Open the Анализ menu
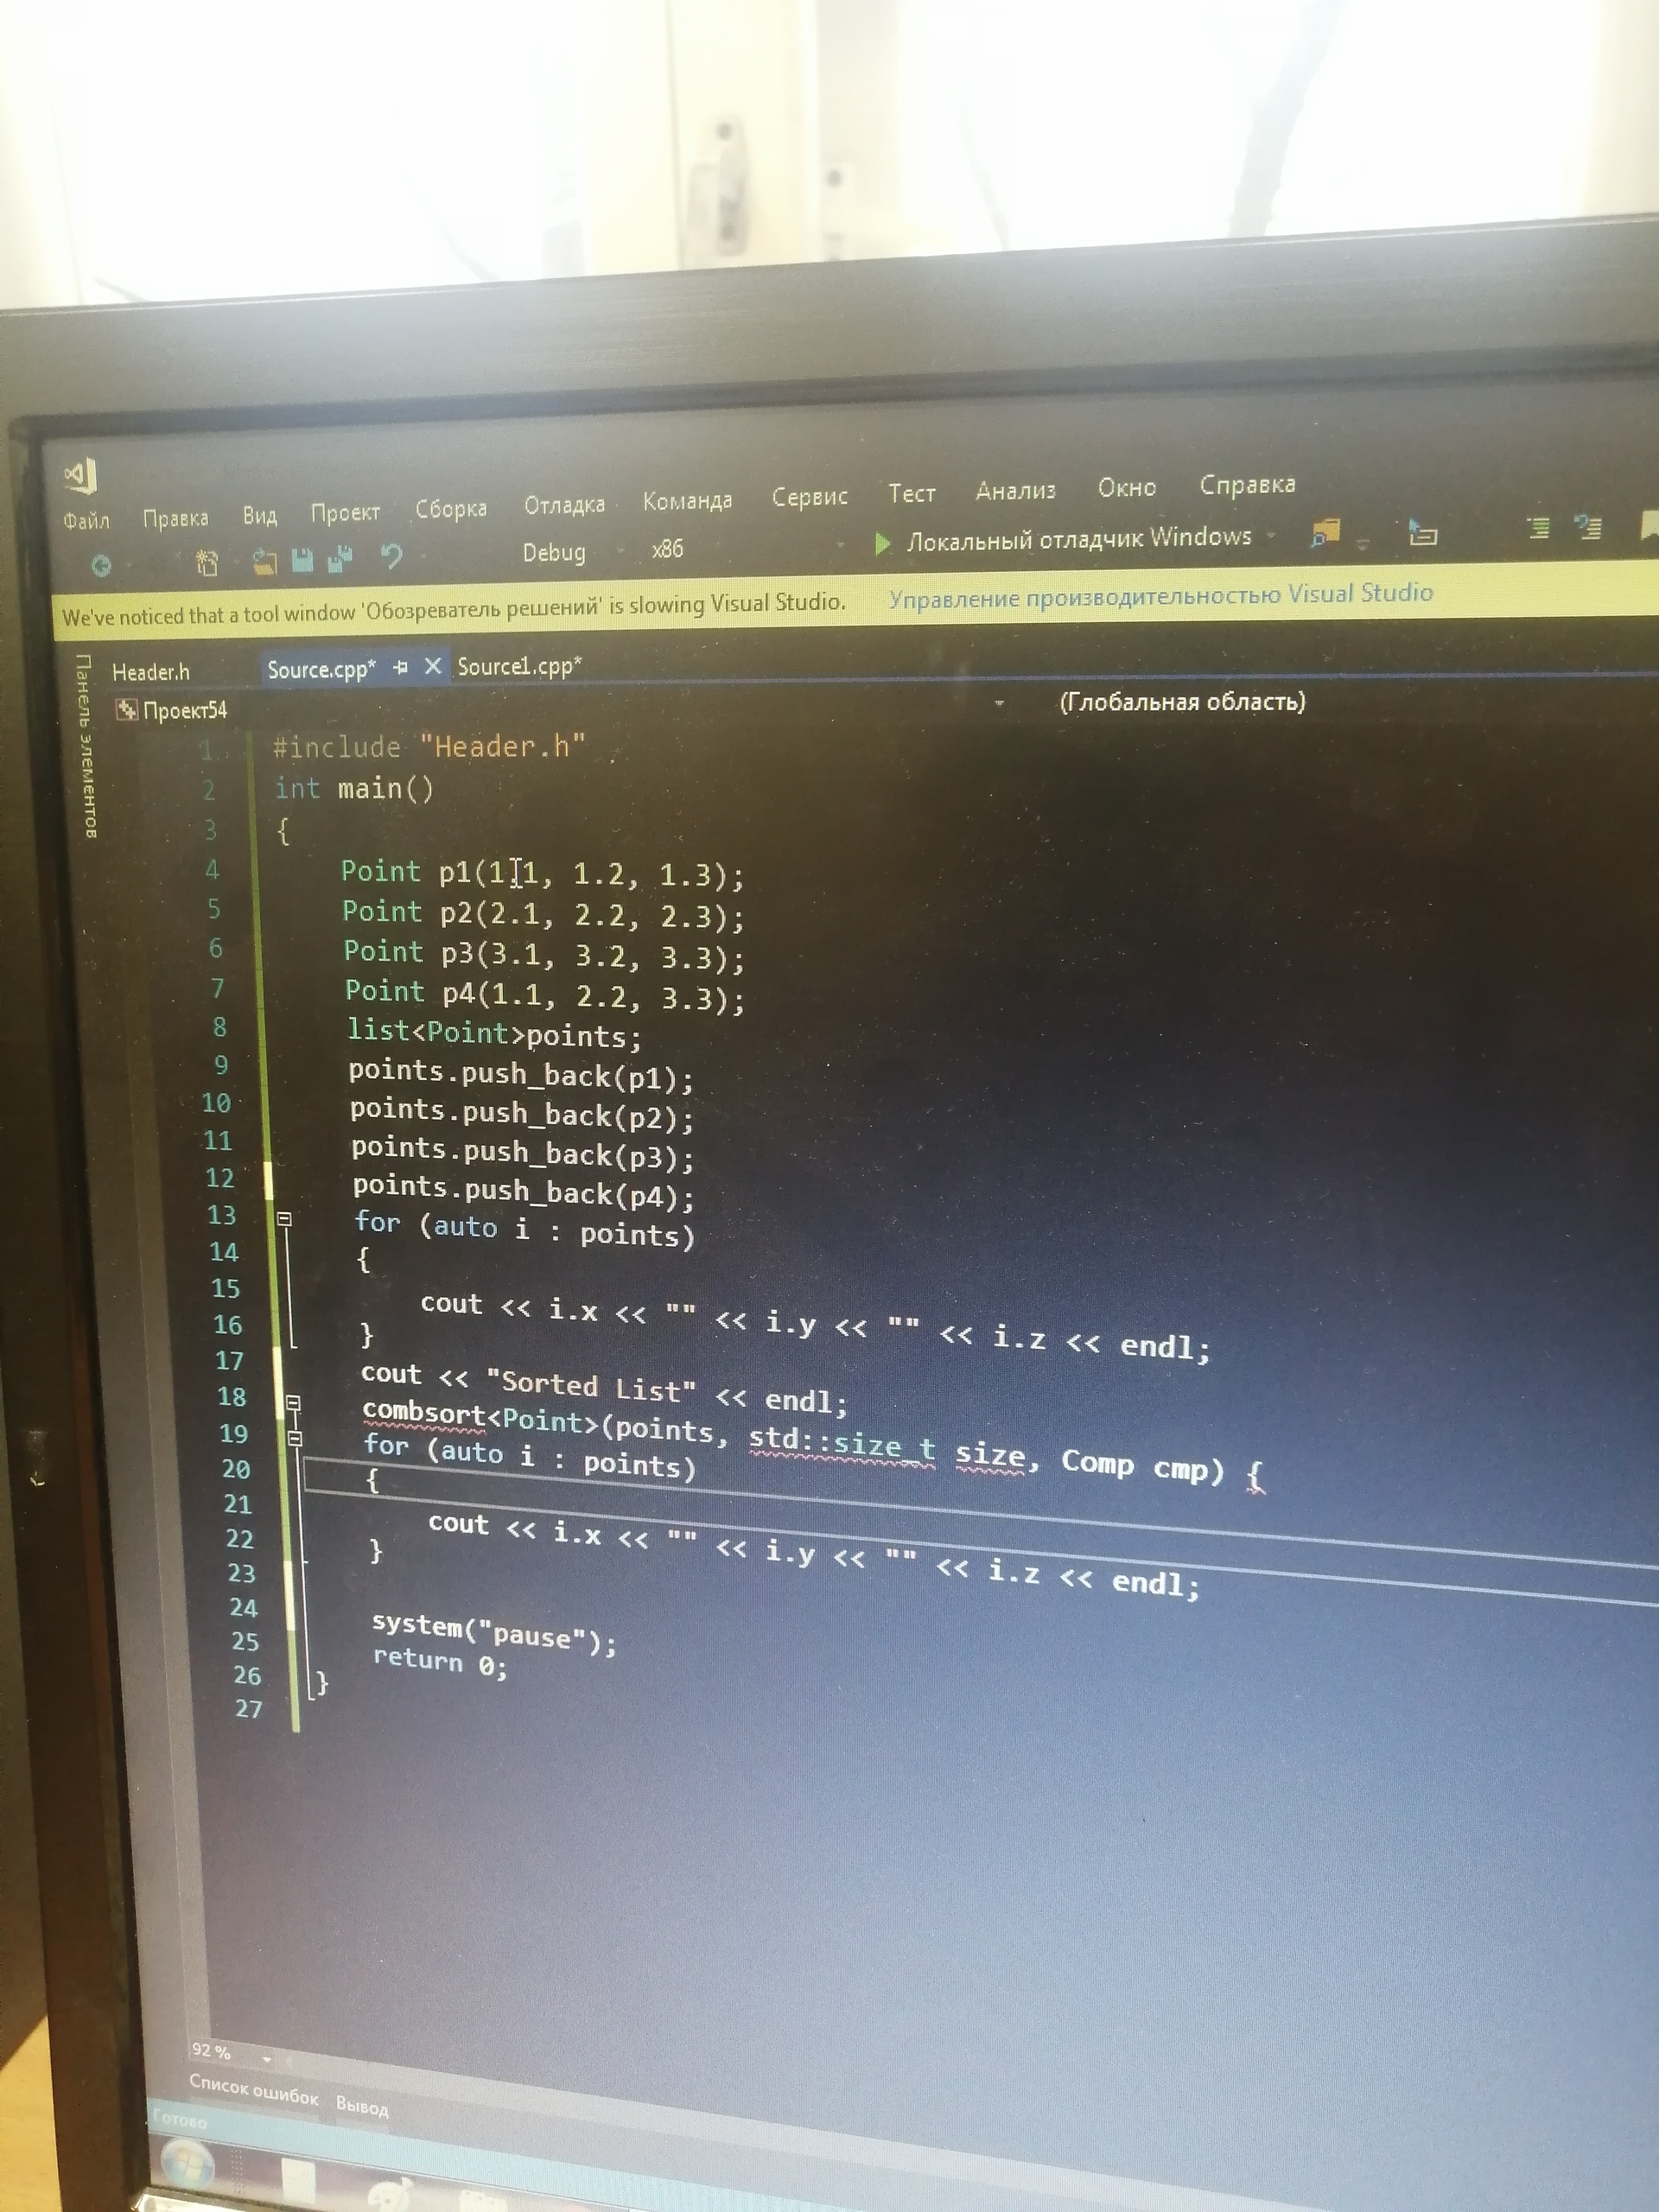Viewport: 1659px width, 2212px height. (1016, 491)
